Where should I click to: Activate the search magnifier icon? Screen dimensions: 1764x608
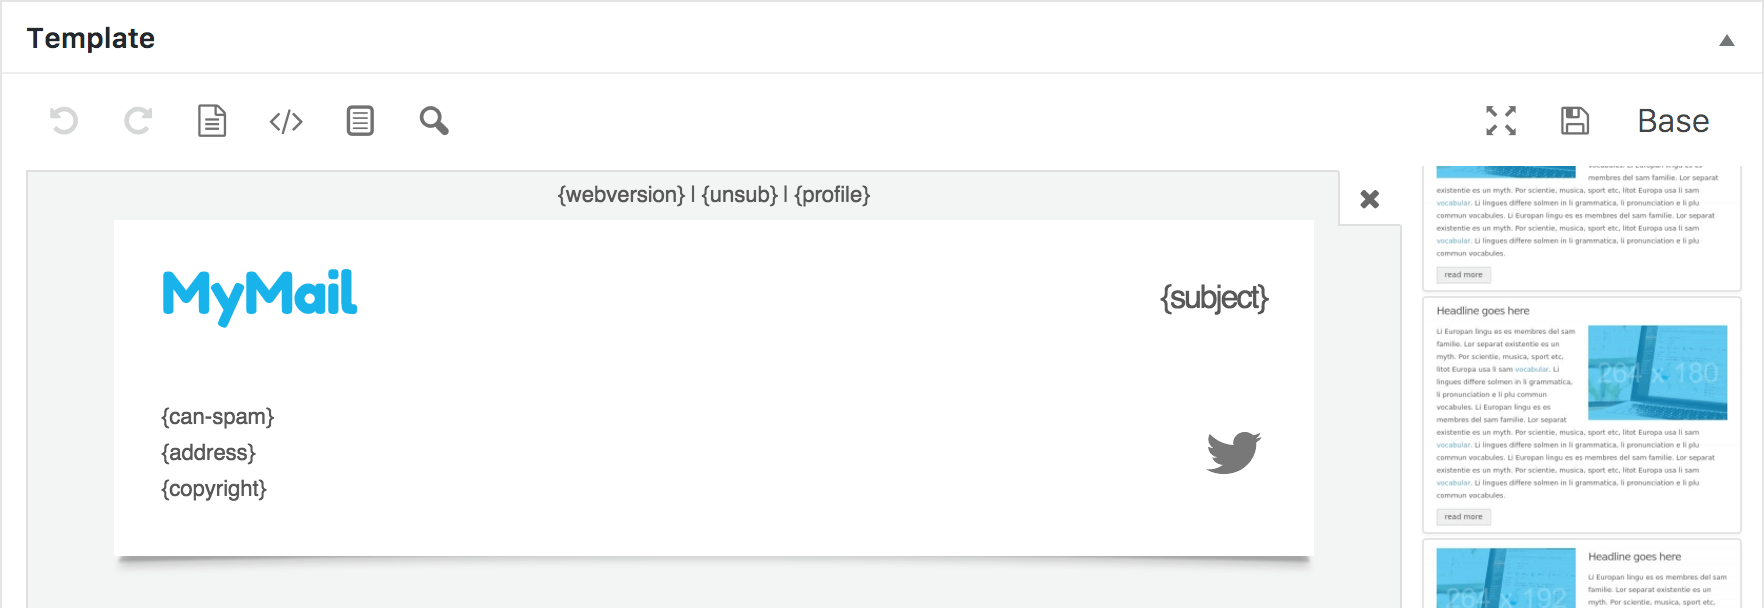(x=434, y=120)
